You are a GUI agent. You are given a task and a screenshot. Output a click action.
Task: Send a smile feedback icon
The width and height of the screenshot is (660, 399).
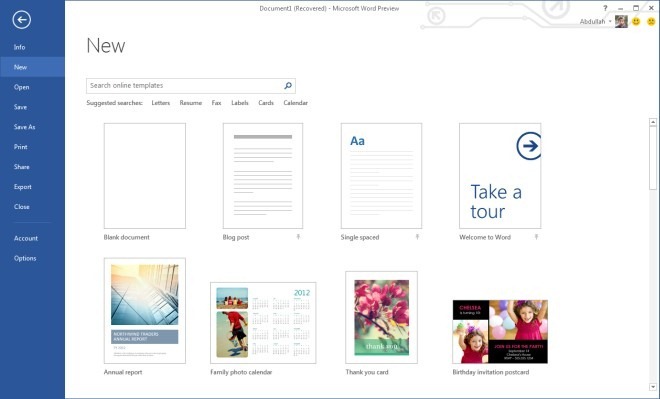(x=636, y=21)
